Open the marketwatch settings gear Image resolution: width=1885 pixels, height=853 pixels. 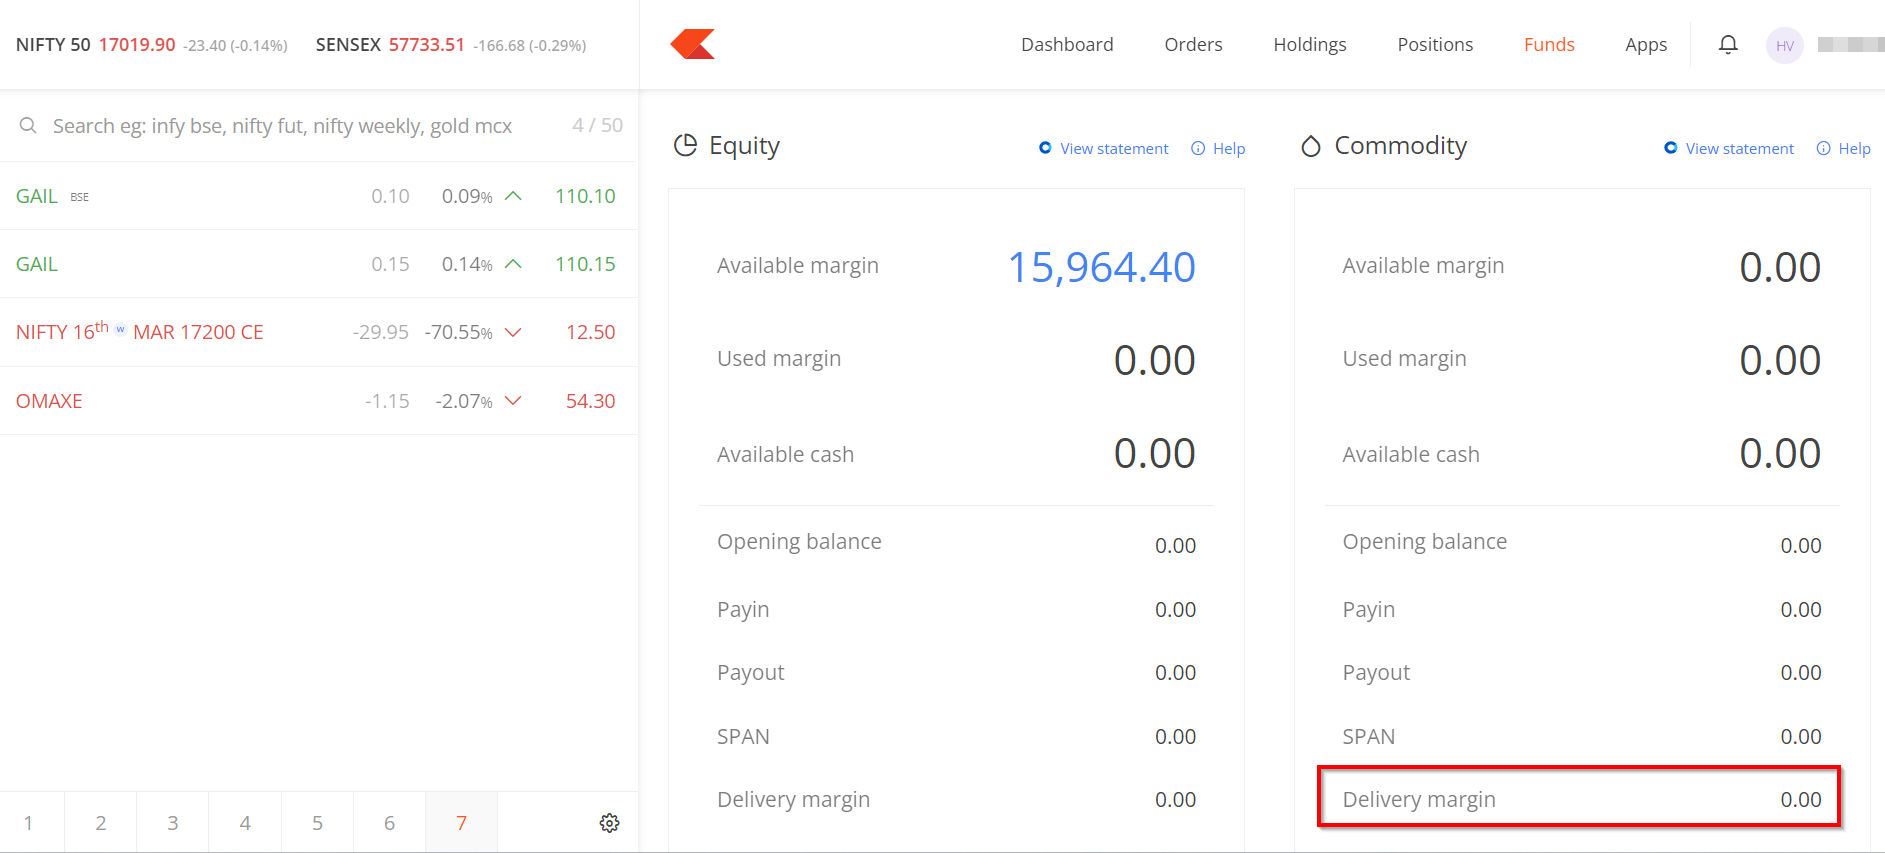point(609,823)
